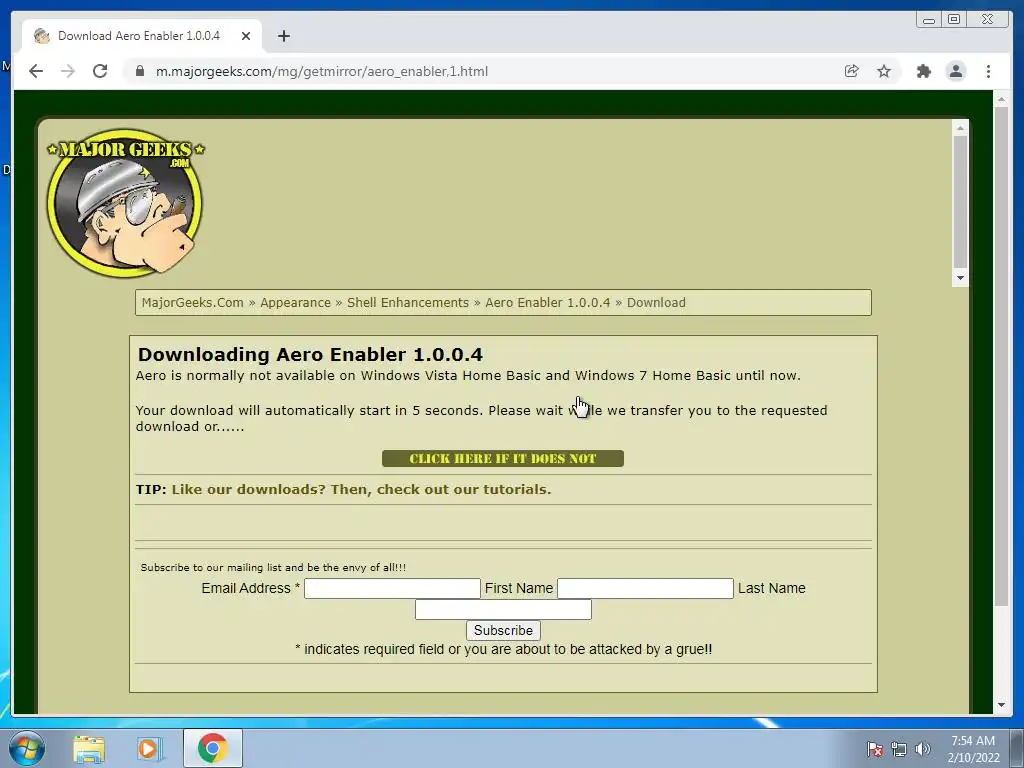Open the volume speaker tray icon
The width and height of the screenshot is (1024, 768).
coord(923,749)
